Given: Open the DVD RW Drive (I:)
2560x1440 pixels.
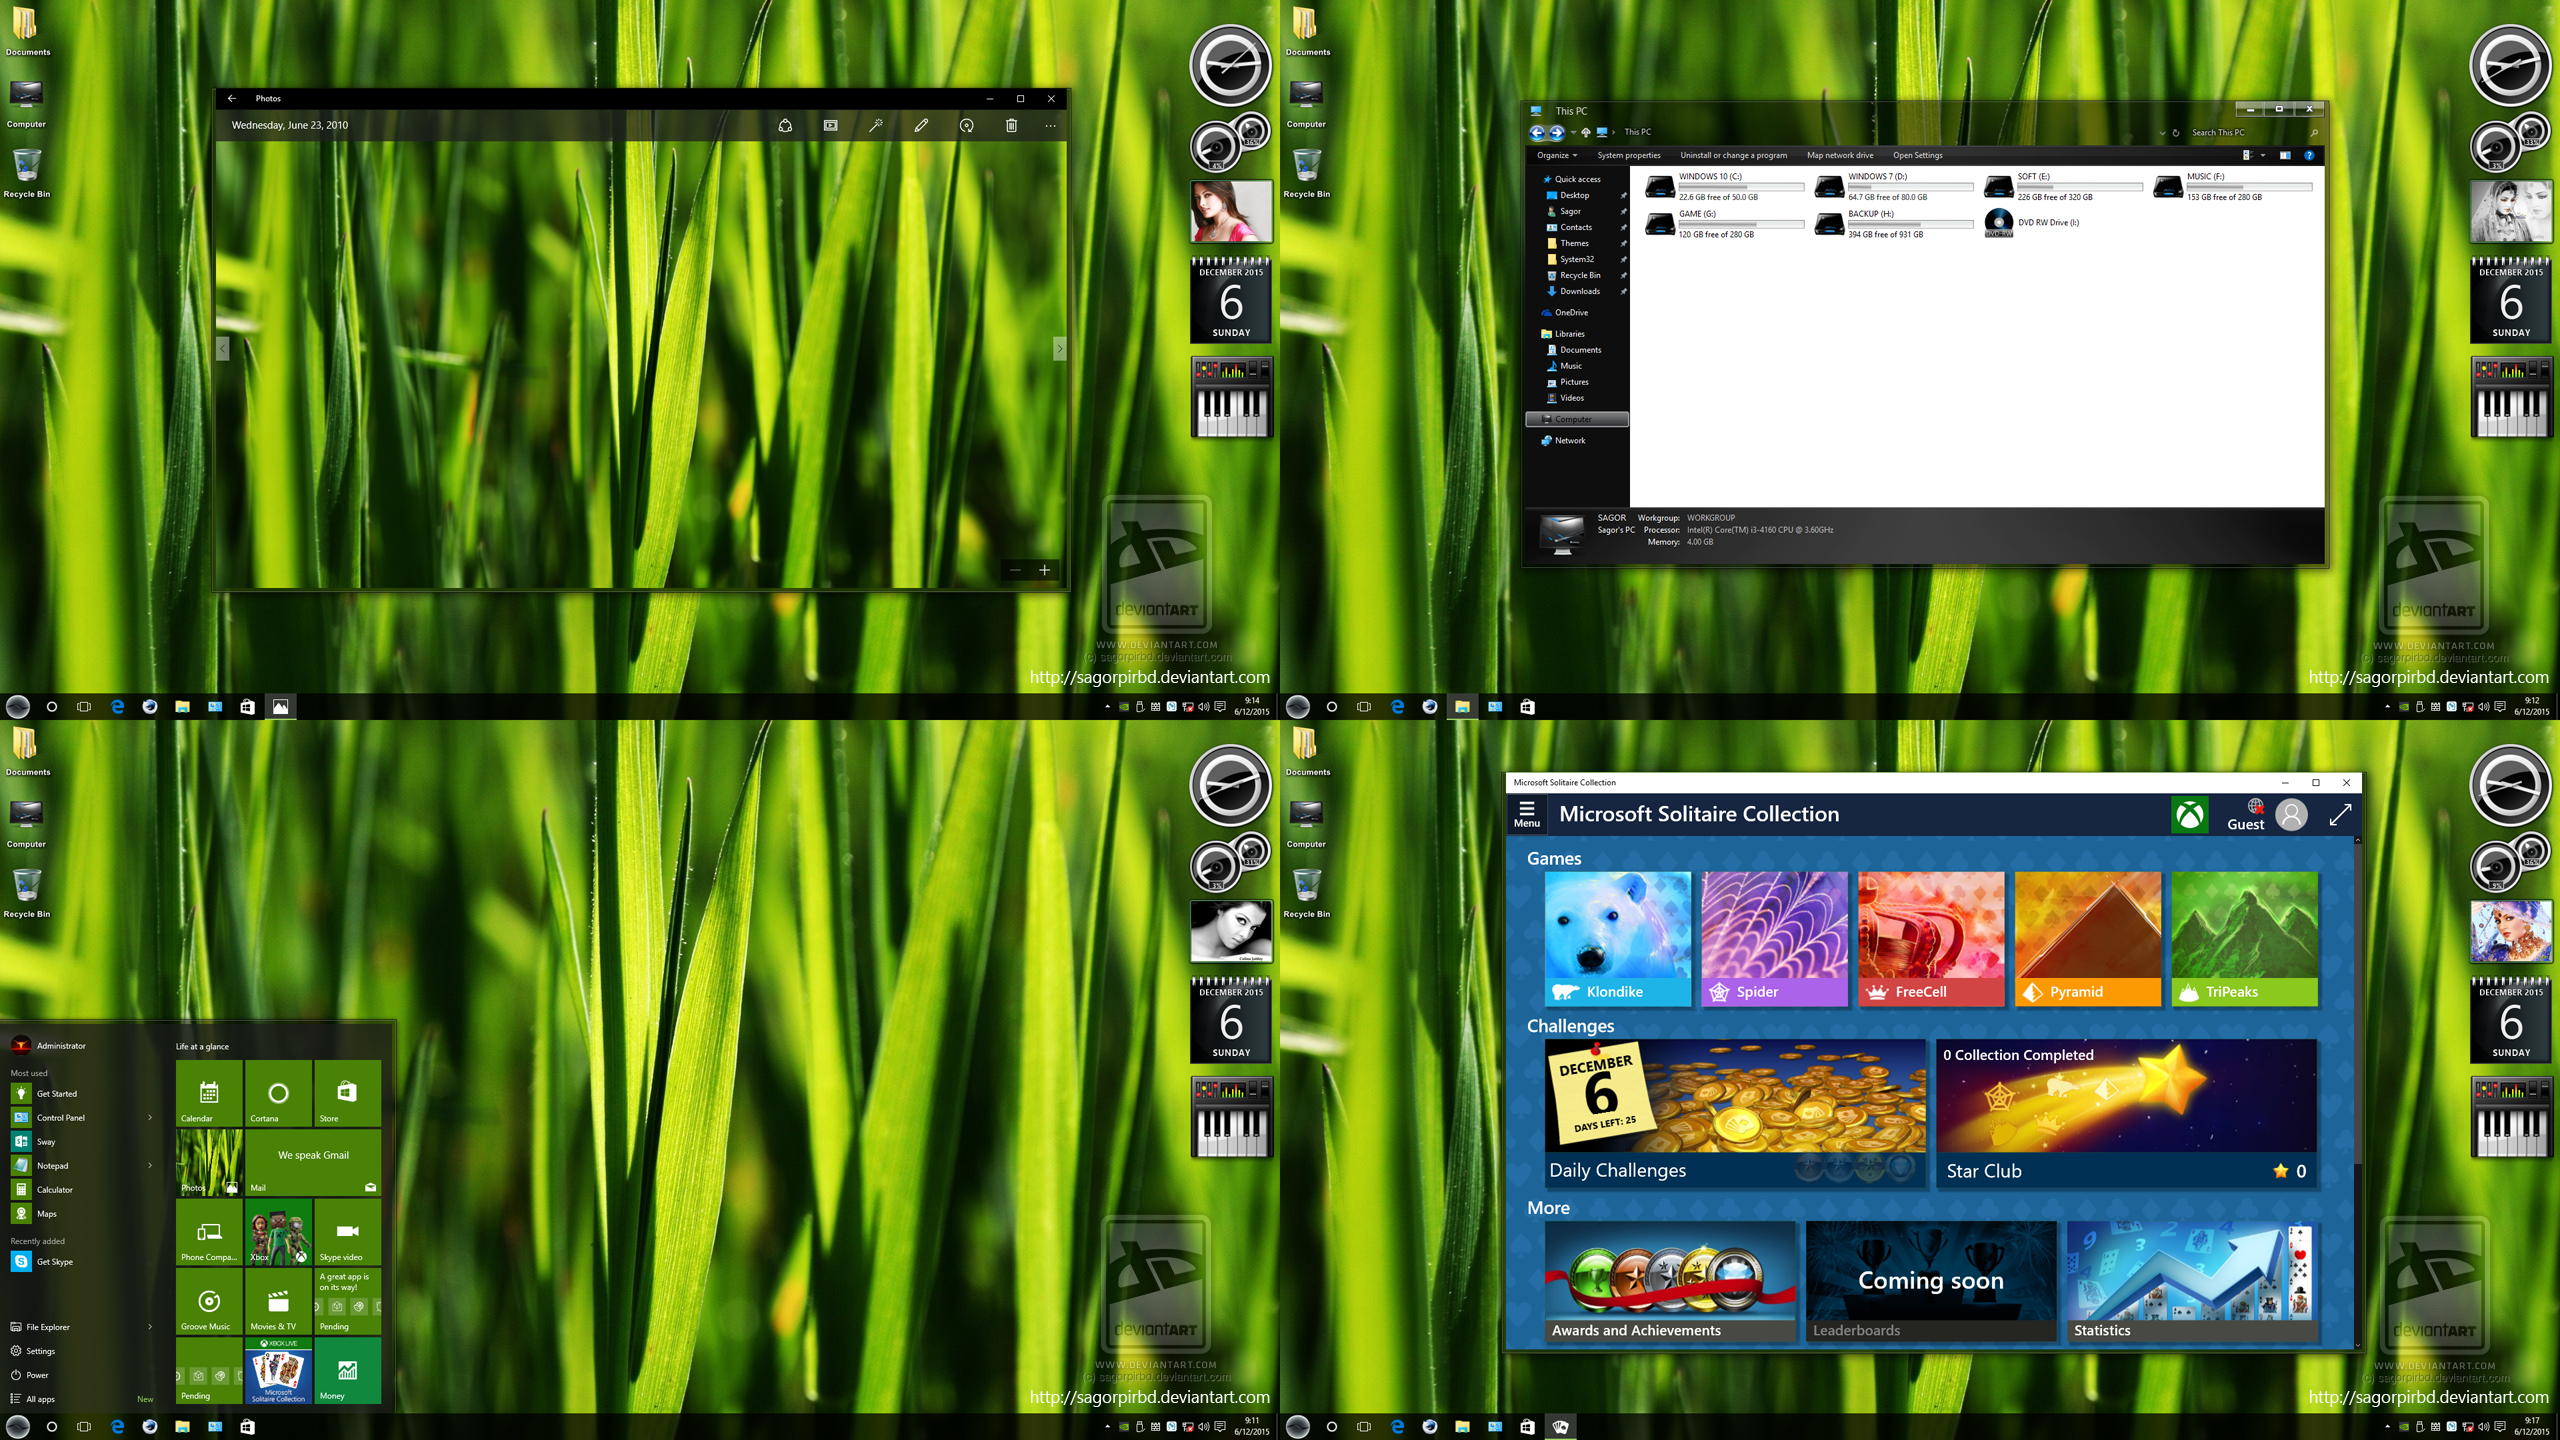Looking at the screenshot, I should pyautogui.click(x=2032, y=222).
